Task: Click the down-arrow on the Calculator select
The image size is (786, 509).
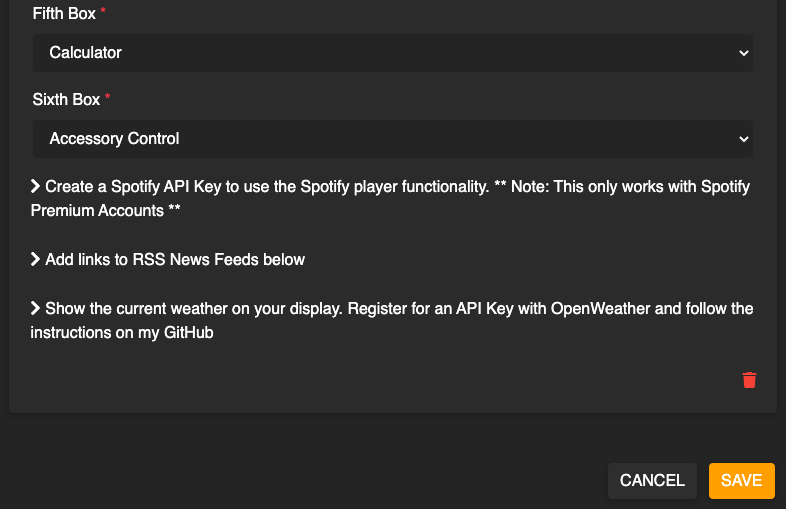Action: coord(743,53)
